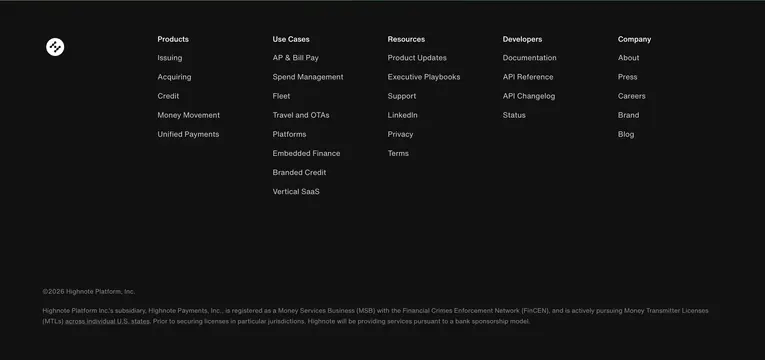The height and width of the screenshot is (360, 765).
Task: Open the Support page
Action: 402,96
